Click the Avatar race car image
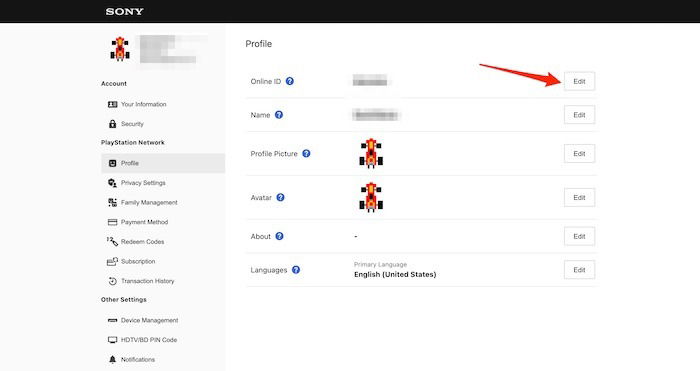The height and width of the screenshot is (371, 700). (371, 197)
